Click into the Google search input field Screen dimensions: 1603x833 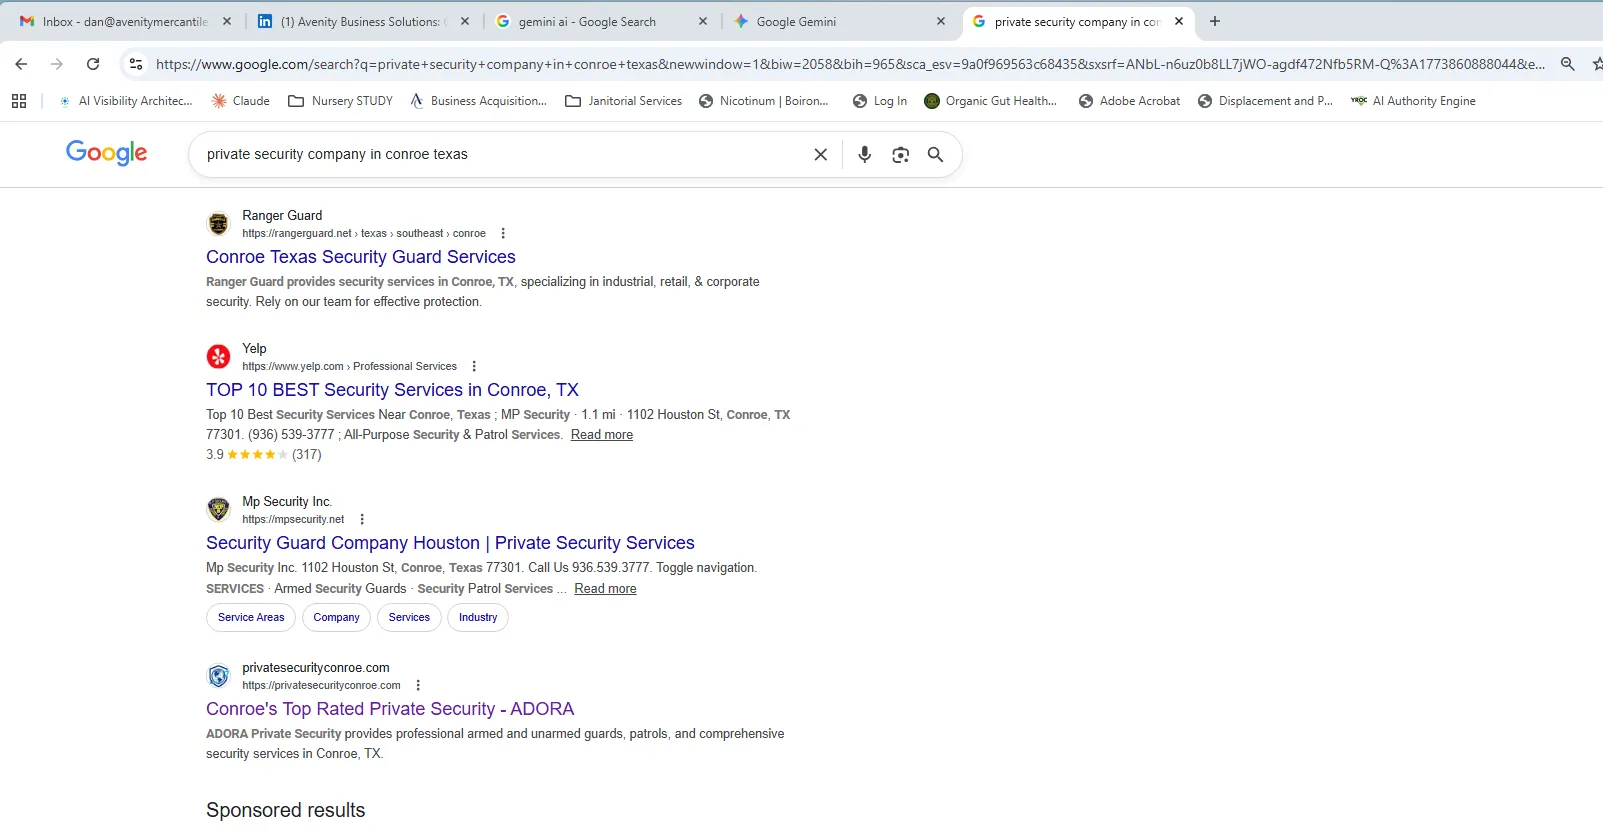tap(500, 154)
